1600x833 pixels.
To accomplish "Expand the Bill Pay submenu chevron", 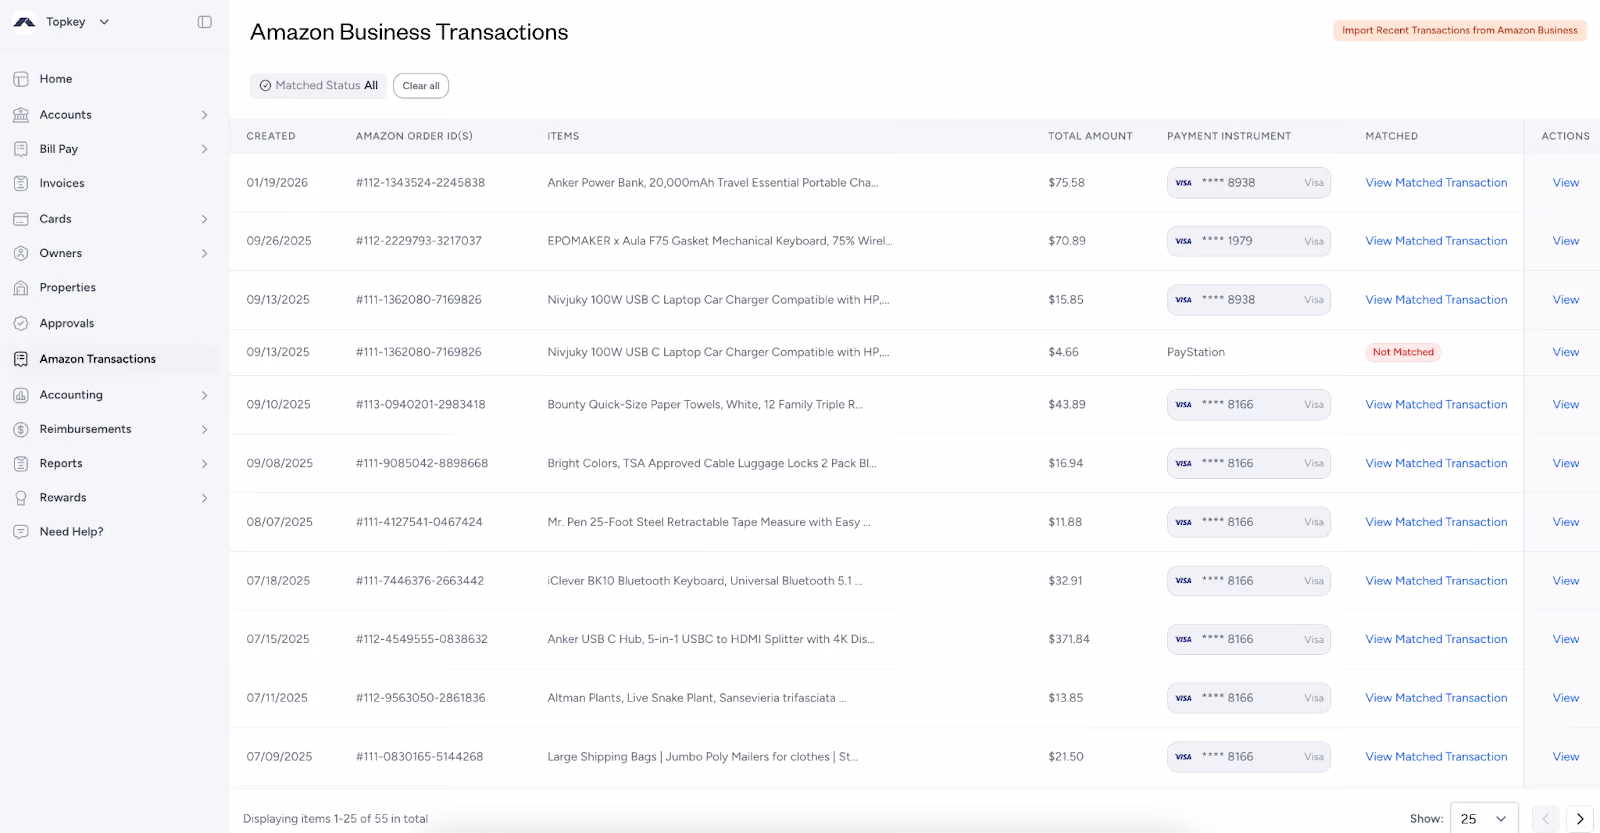I will point(205,149).
